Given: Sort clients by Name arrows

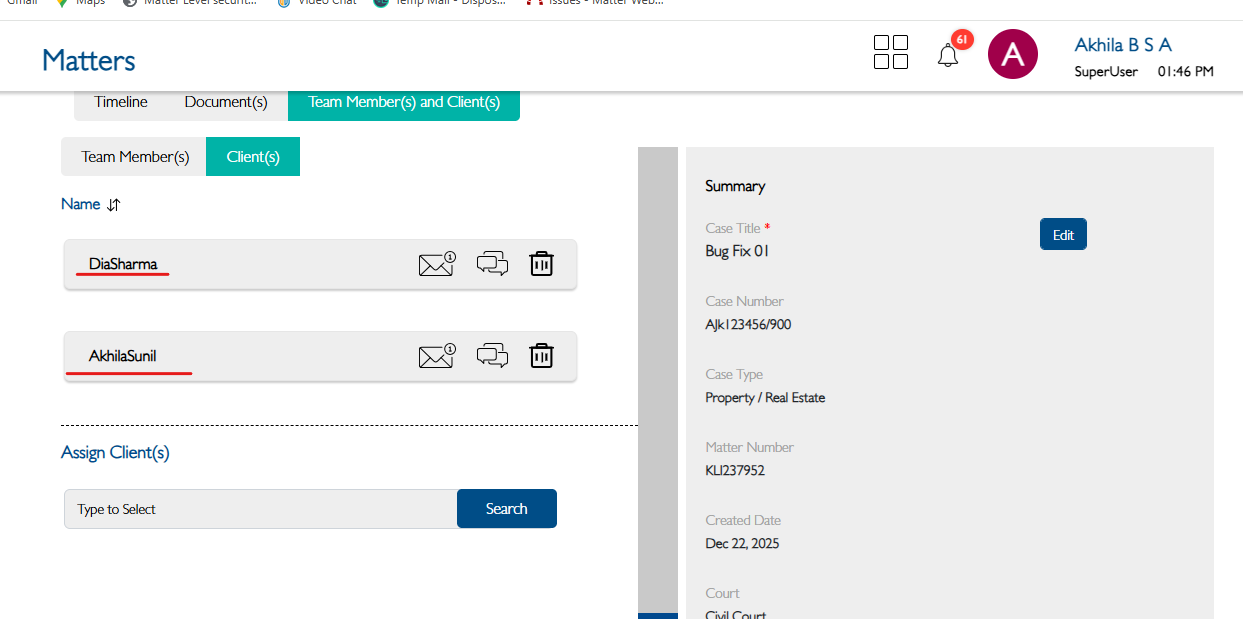Looking at the screenshot, I should [x=114, y=204].
